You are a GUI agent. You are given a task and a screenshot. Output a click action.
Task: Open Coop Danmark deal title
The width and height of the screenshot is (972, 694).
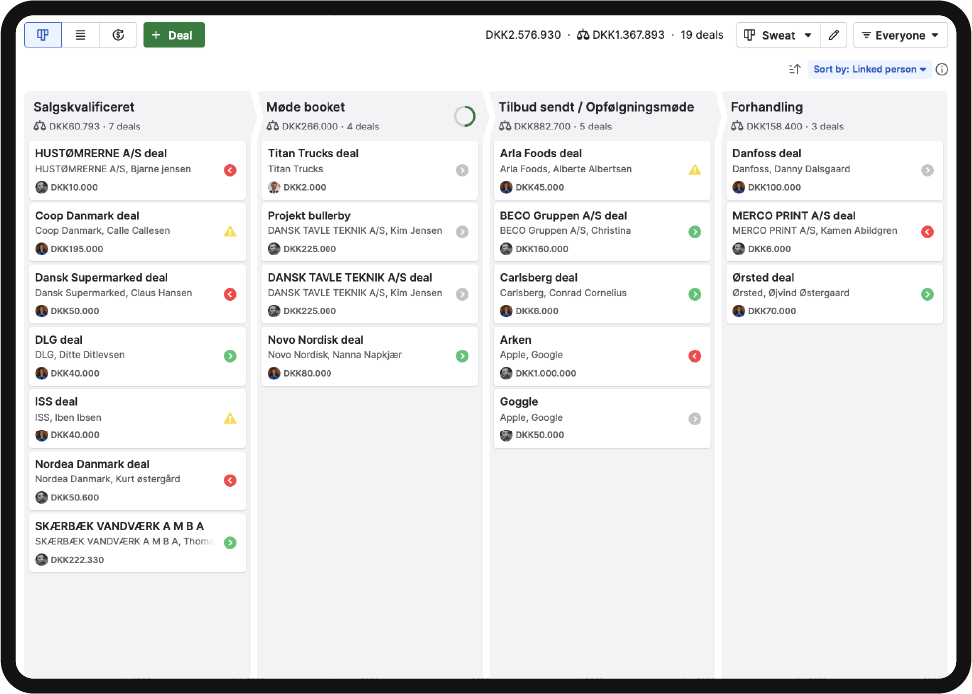pyautogui.click(x=87, y=216)
